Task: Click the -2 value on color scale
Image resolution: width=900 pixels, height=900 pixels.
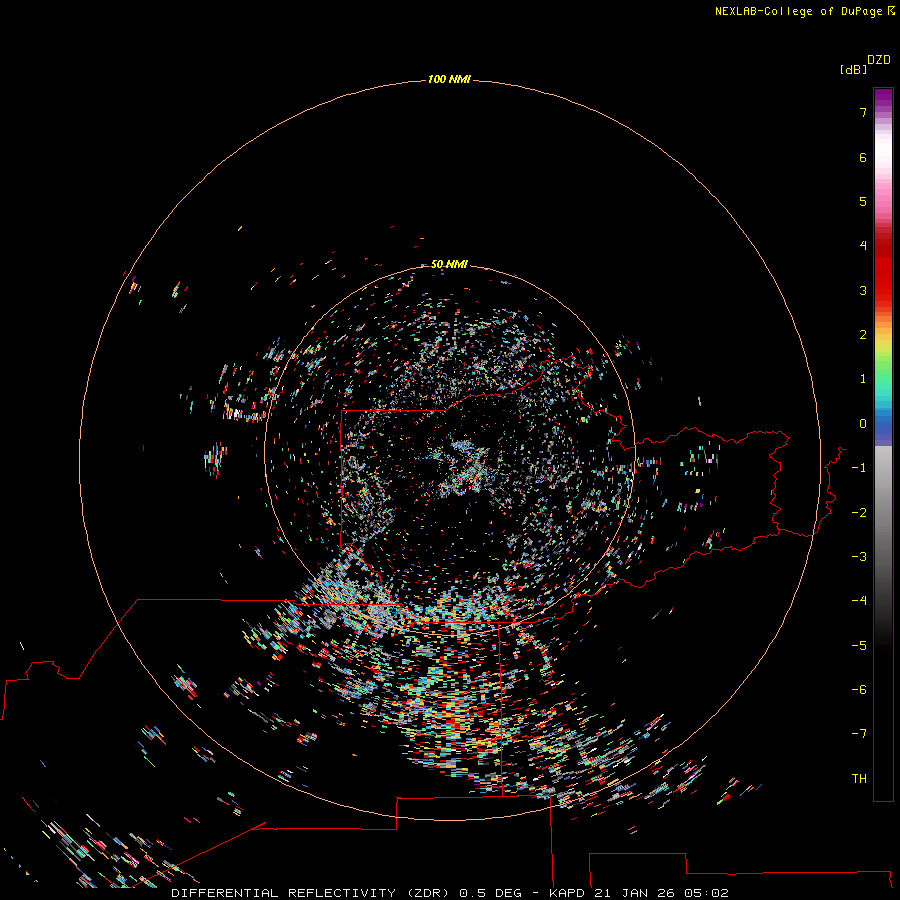Action: pyautogui.click(x=859, y=513)
